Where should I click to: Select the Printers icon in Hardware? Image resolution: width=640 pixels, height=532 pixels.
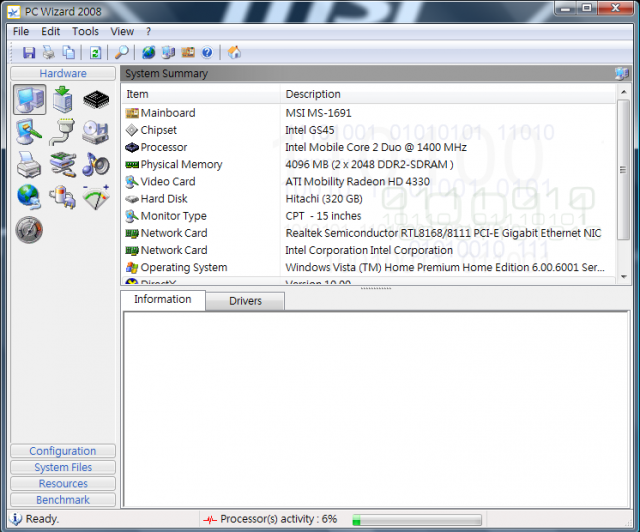29,165
